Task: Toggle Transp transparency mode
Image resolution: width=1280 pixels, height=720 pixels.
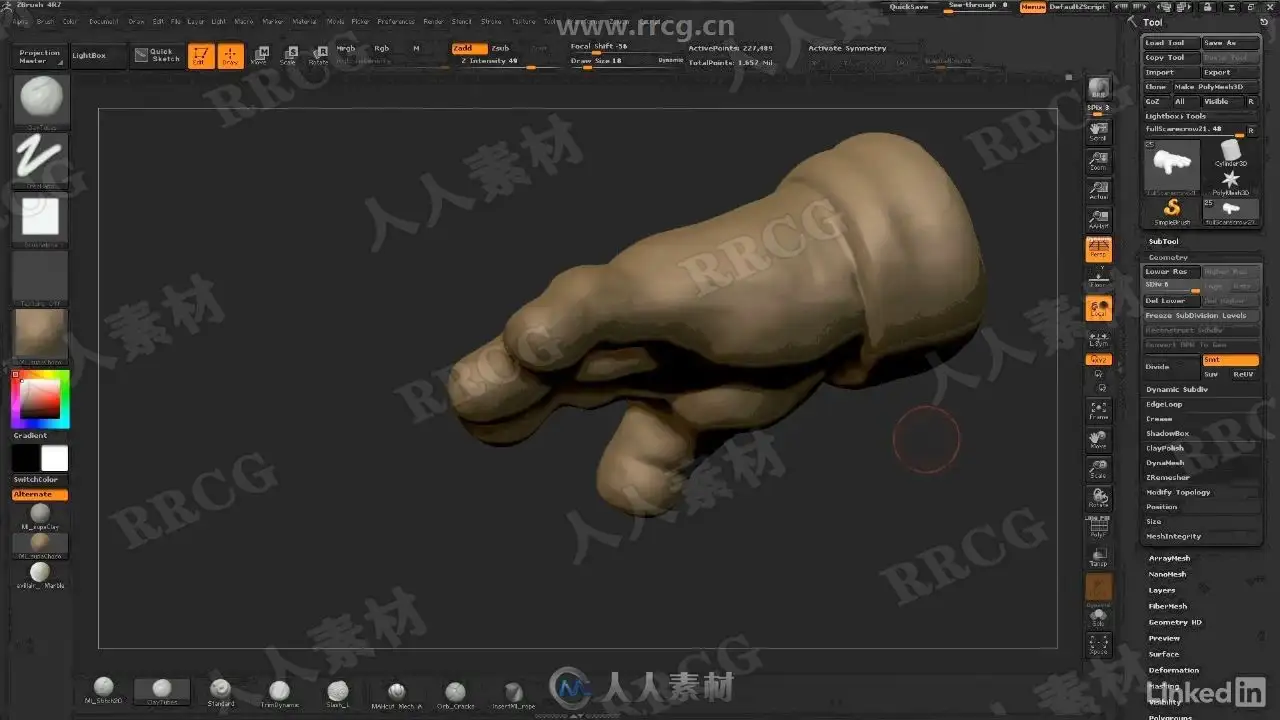Action: click(1099, 557)
